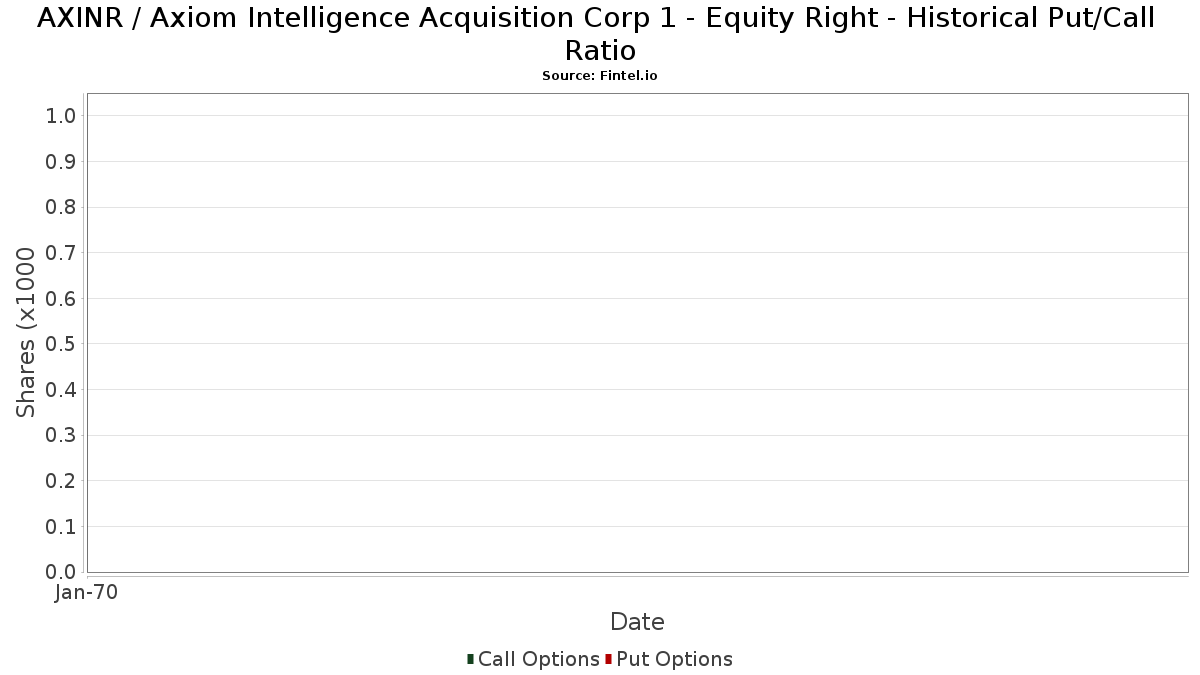Click the 0.6 y-axis tick label
Image resolution: width=1200 pixels, height=675 pixels.
coord(61,299)
